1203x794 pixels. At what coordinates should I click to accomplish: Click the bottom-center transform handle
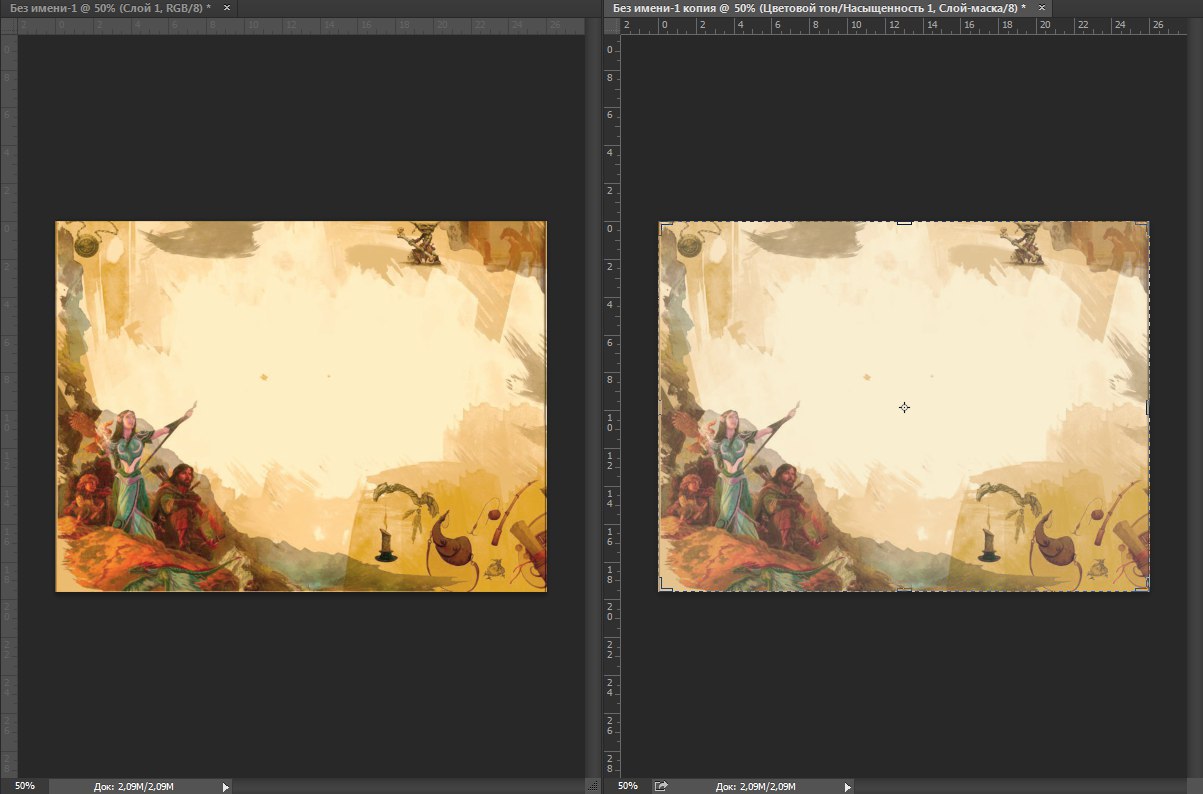point(904,590)
